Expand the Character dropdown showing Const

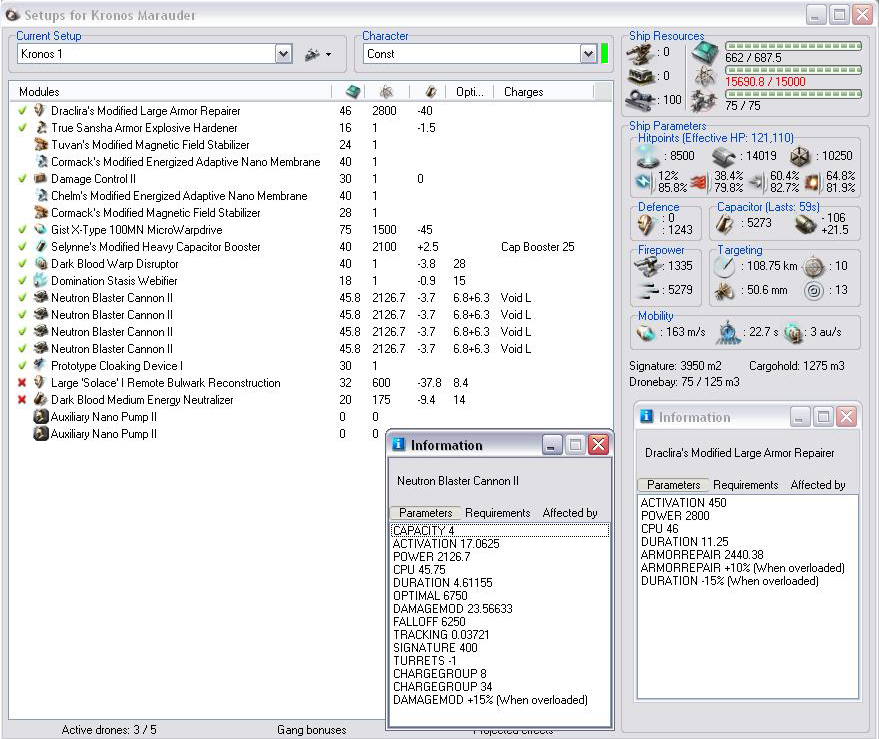[588, 54]
